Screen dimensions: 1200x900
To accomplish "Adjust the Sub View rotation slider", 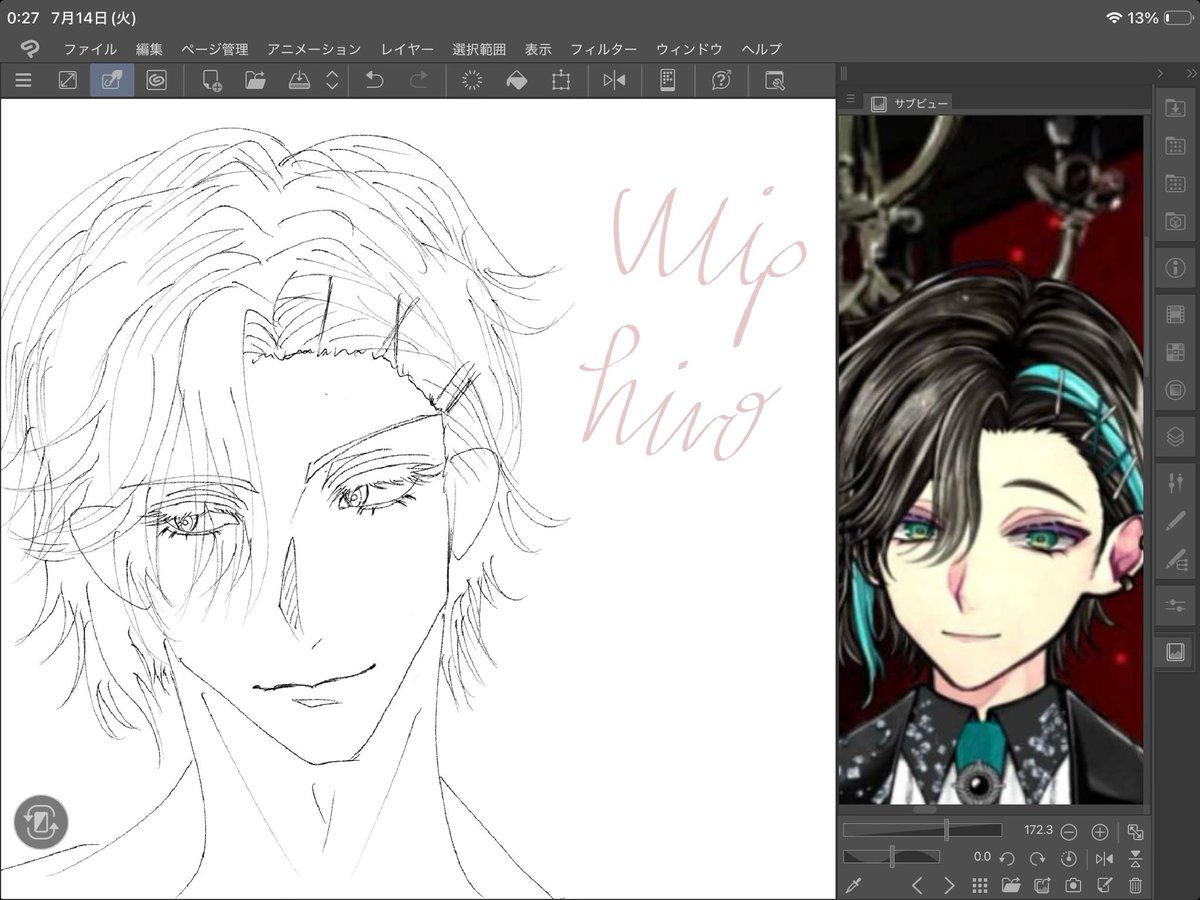I will [891, 857].
